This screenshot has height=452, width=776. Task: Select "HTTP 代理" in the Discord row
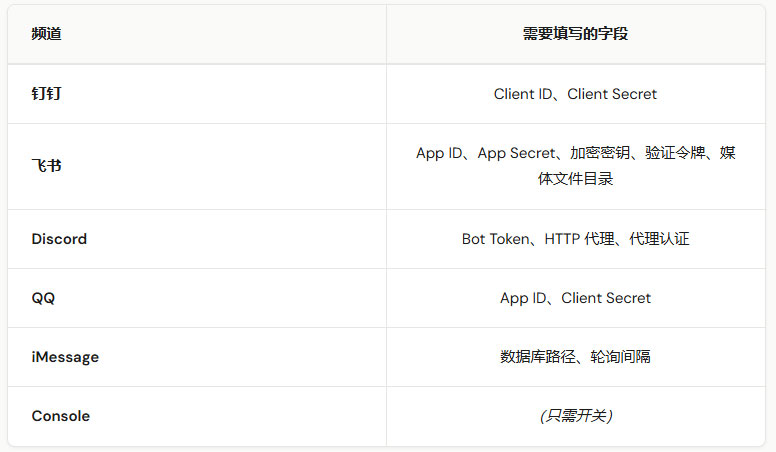coord(578,239)
